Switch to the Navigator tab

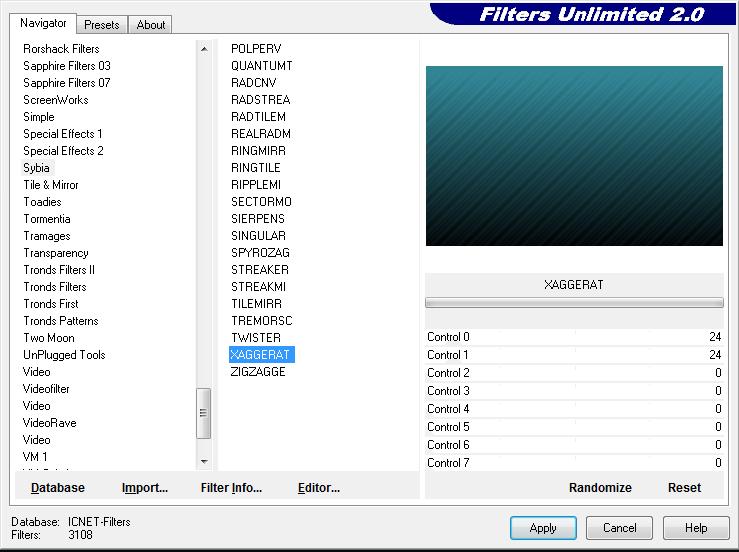point(43,23)
